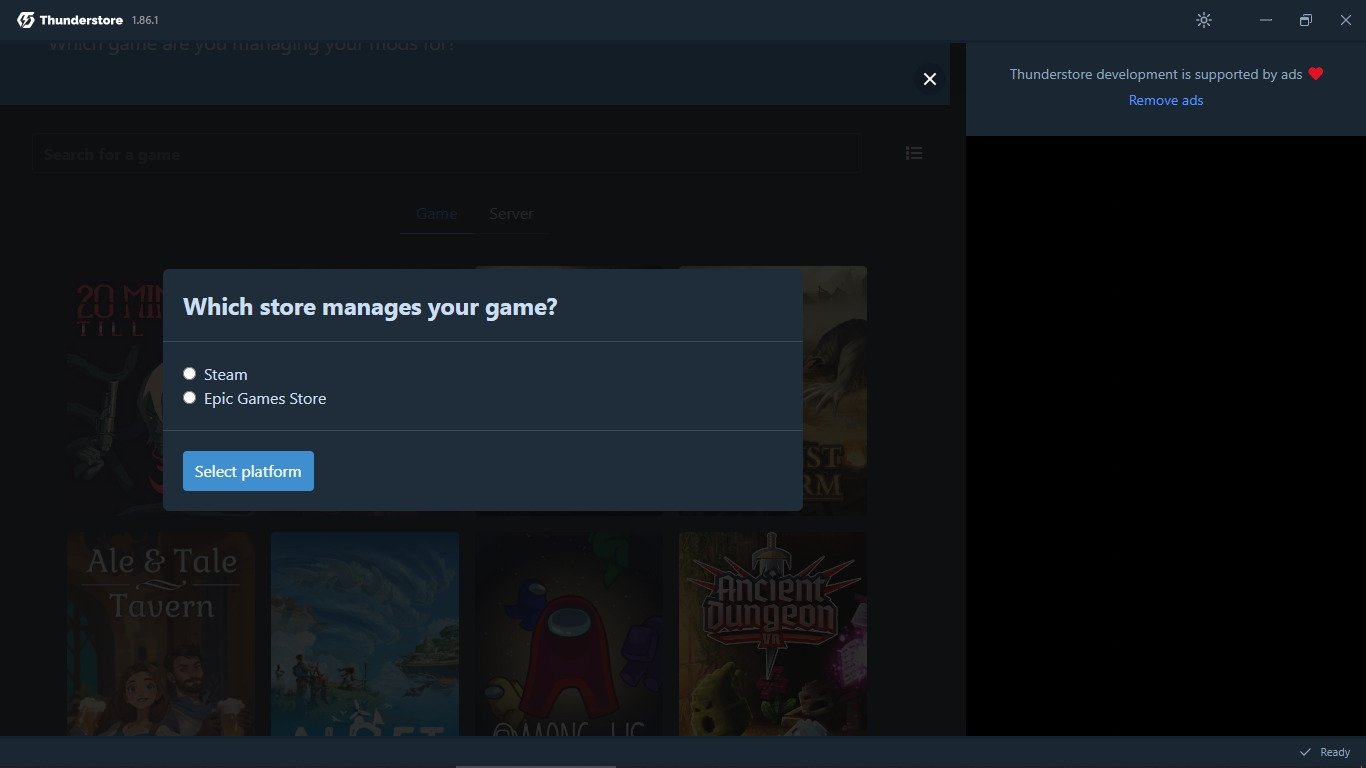
Task: Click the Thunderstore logo icon
Action: [25, 20]
